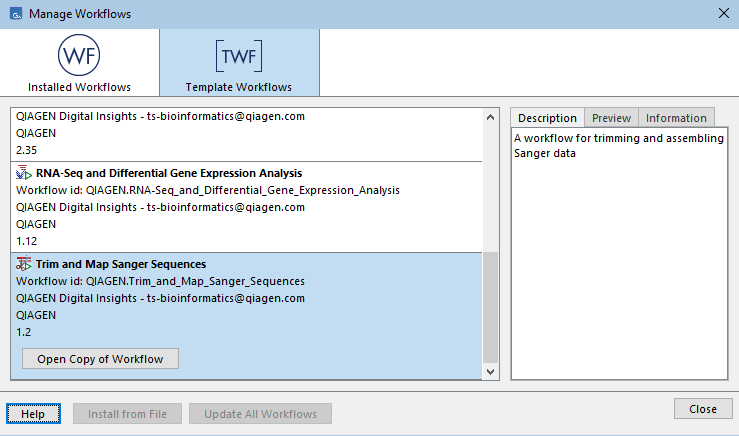This screenshot has width=739, height=436.
Task: Switch to the Description tab
Action: pyautogui.click(x=547, y=118)
